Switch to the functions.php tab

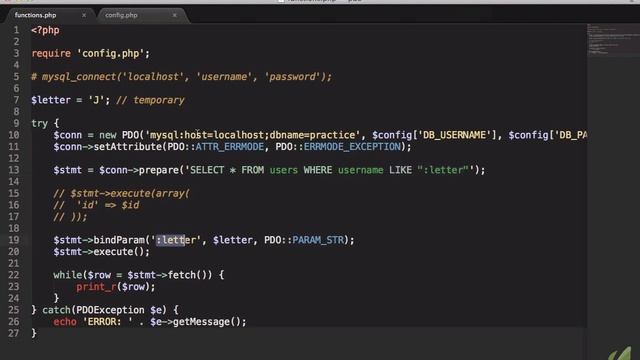click(36, 15)
